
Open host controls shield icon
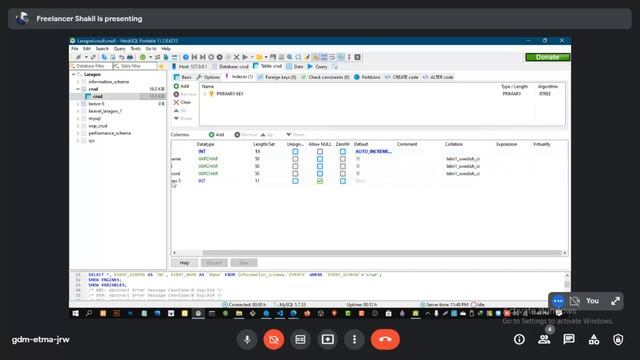coord(618,339)
